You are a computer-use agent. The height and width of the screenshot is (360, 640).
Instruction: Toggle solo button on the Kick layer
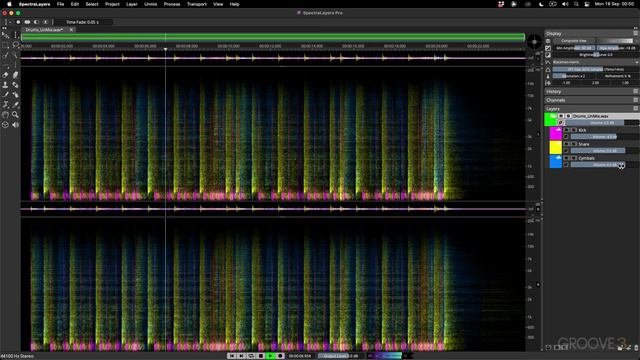click(x=574, y=130)
